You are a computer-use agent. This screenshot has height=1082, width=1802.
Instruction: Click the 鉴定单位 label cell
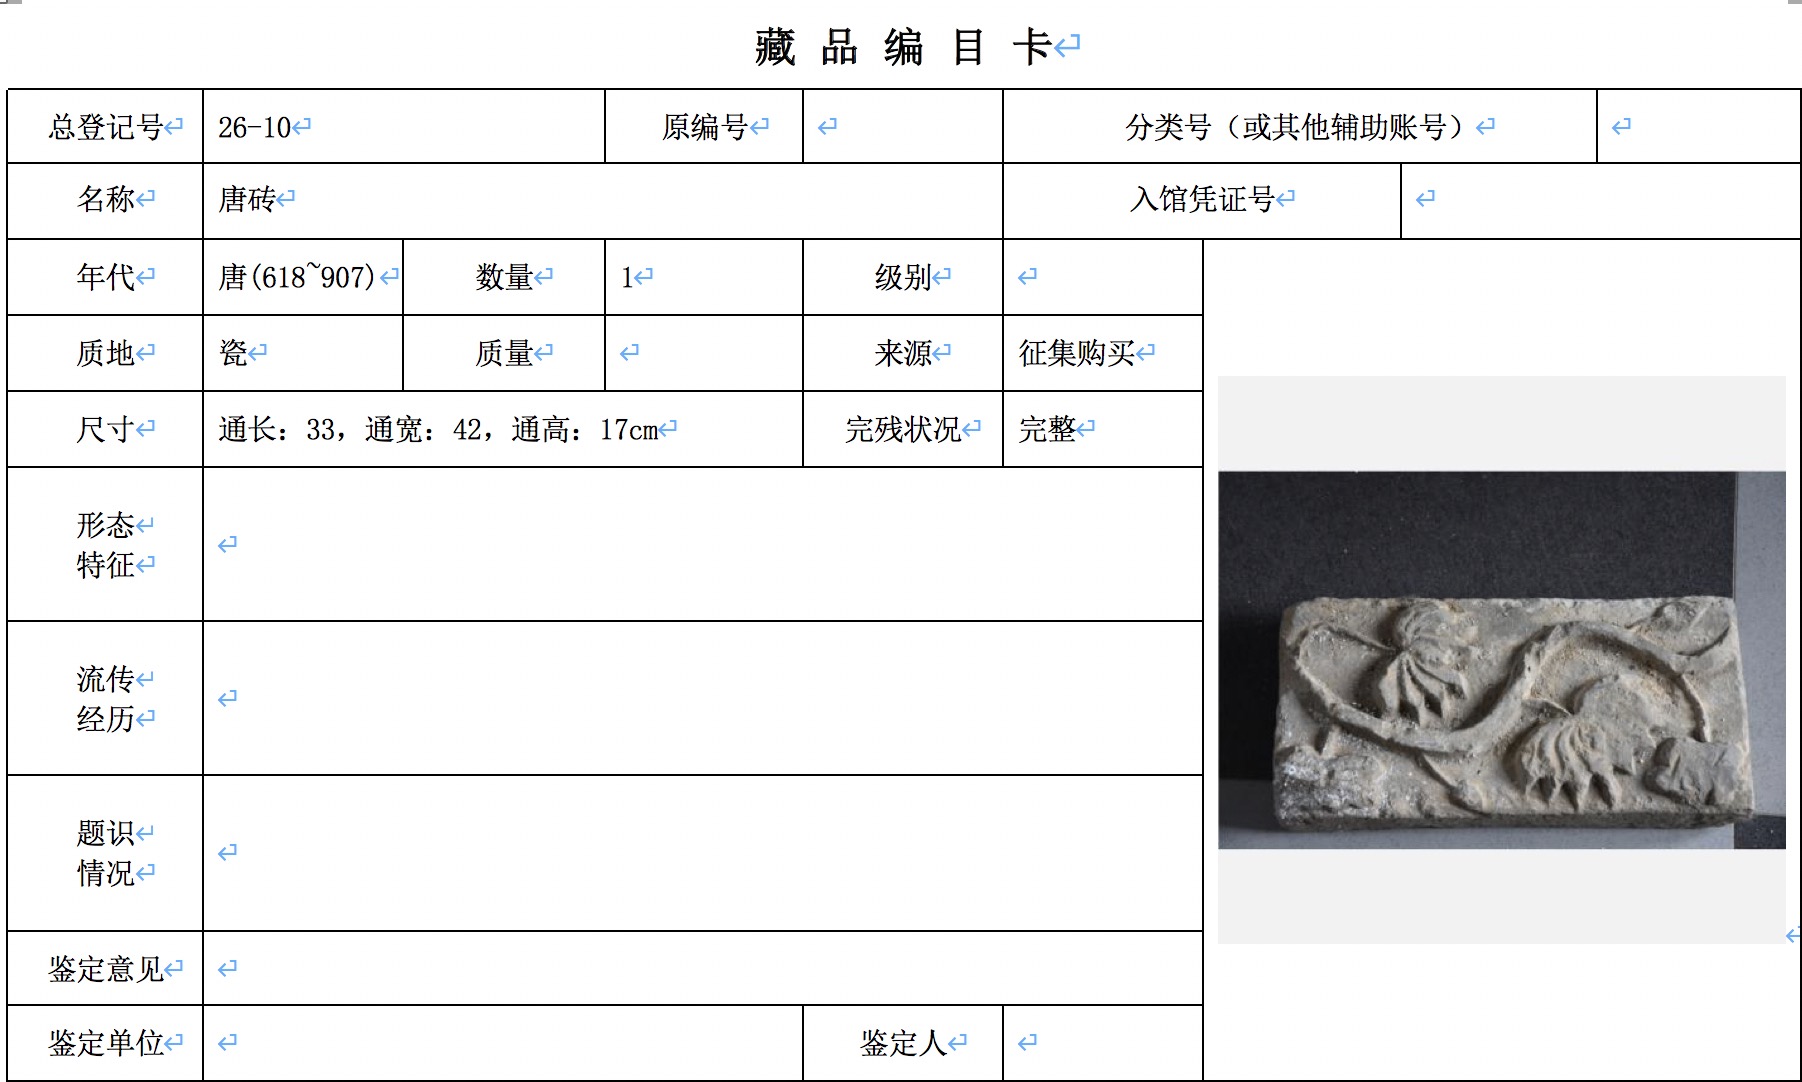coord(105,1043)
